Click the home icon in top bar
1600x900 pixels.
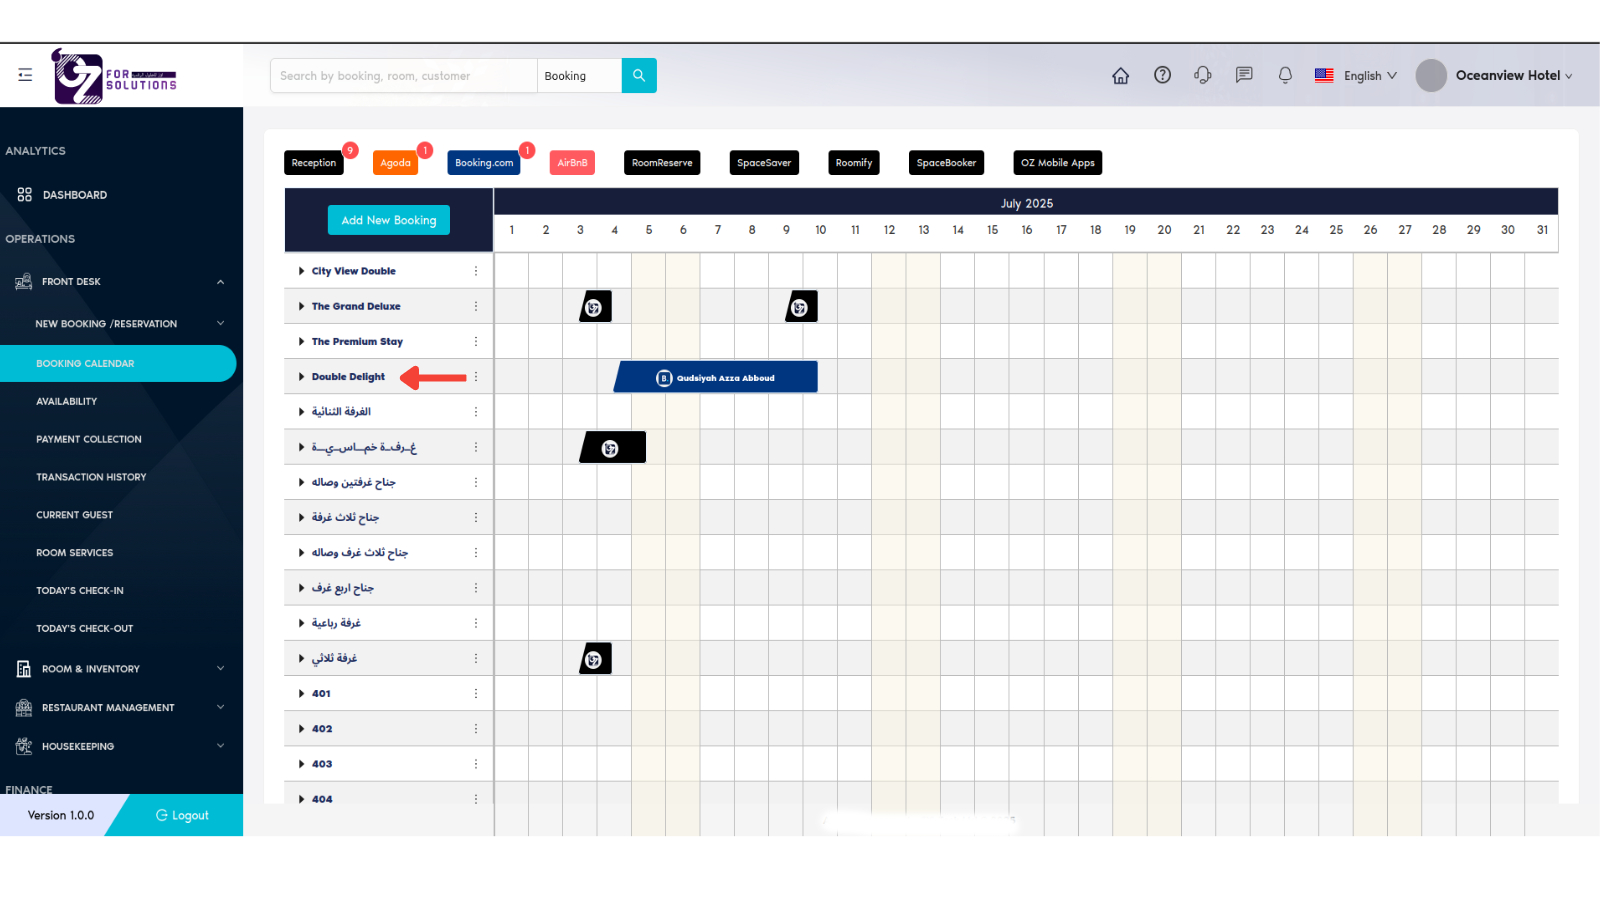point(1120,76)
